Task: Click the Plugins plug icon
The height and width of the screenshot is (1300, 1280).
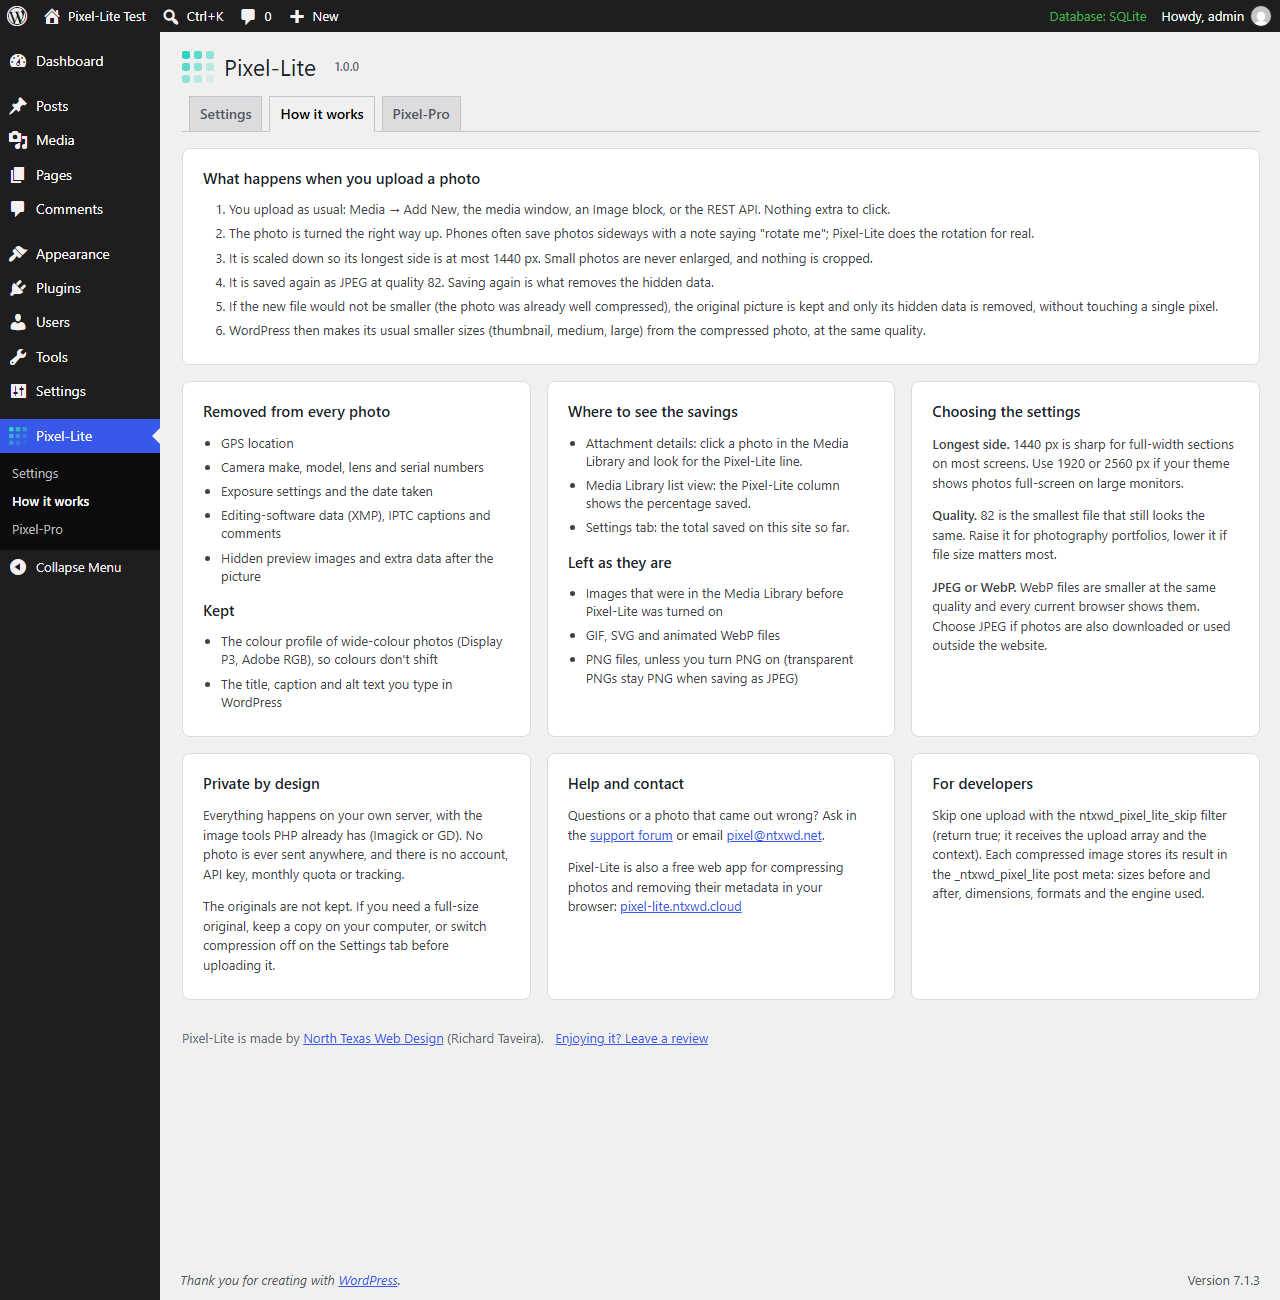Action: point(18,288)
